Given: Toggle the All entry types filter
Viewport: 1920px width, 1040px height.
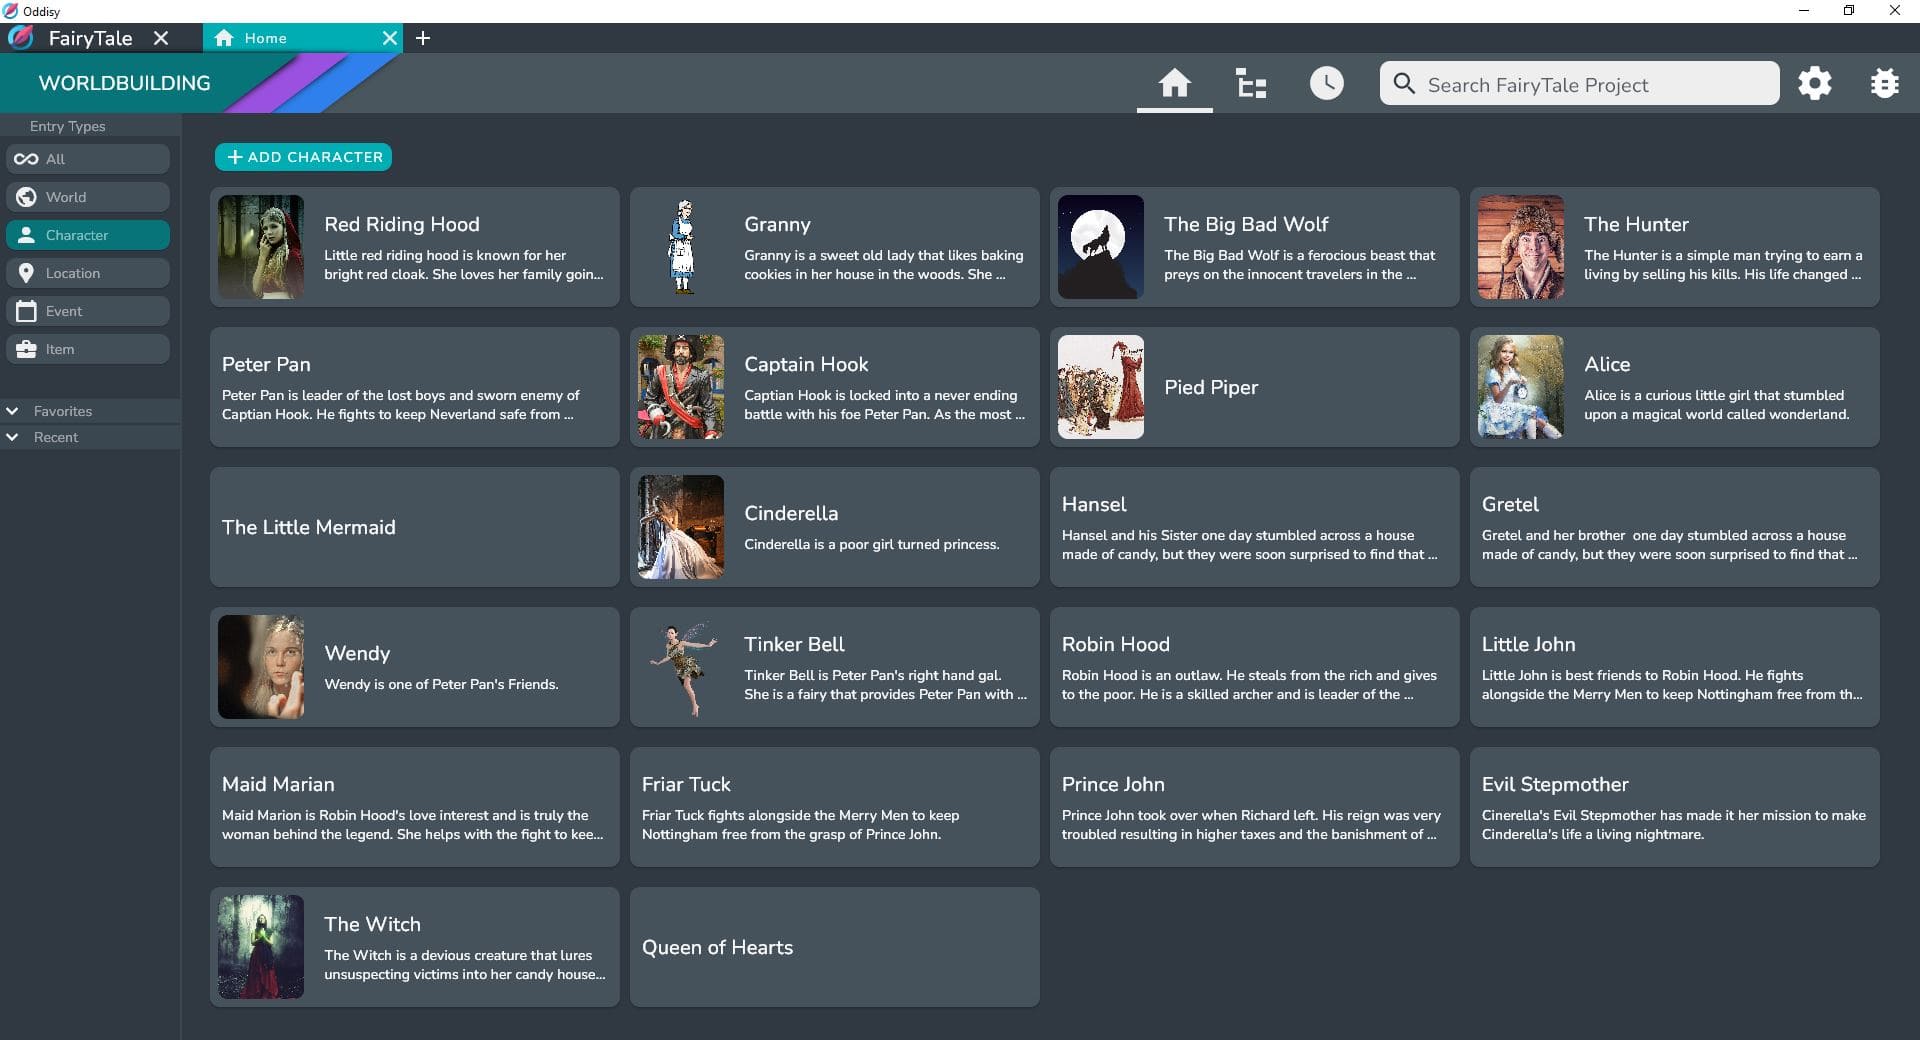Looking at the screenshot, I should [x=87, y=158].
